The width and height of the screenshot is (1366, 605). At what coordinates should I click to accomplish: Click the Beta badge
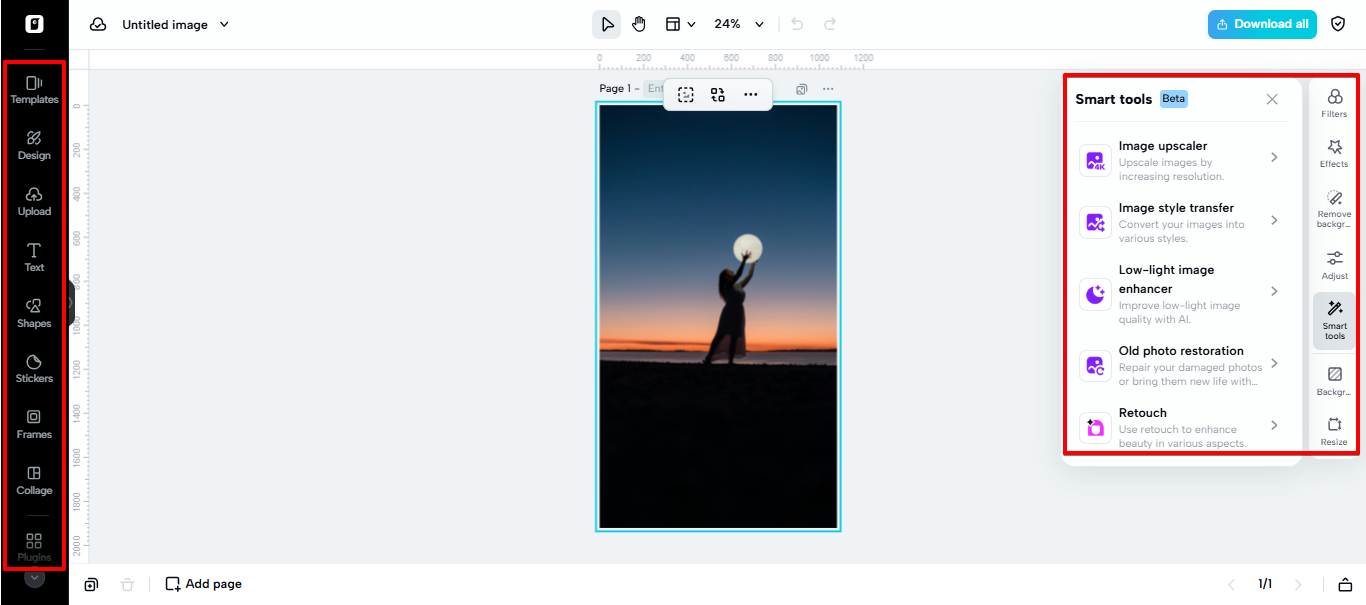(1174, 99)
